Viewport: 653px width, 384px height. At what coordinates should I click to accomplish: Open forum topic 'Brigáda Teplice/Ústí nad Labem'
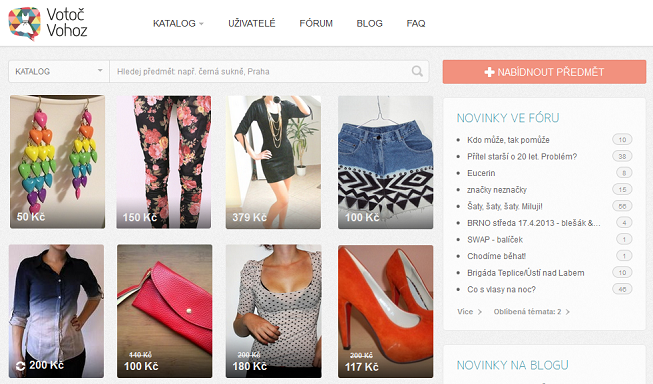[x=526, y=273]
